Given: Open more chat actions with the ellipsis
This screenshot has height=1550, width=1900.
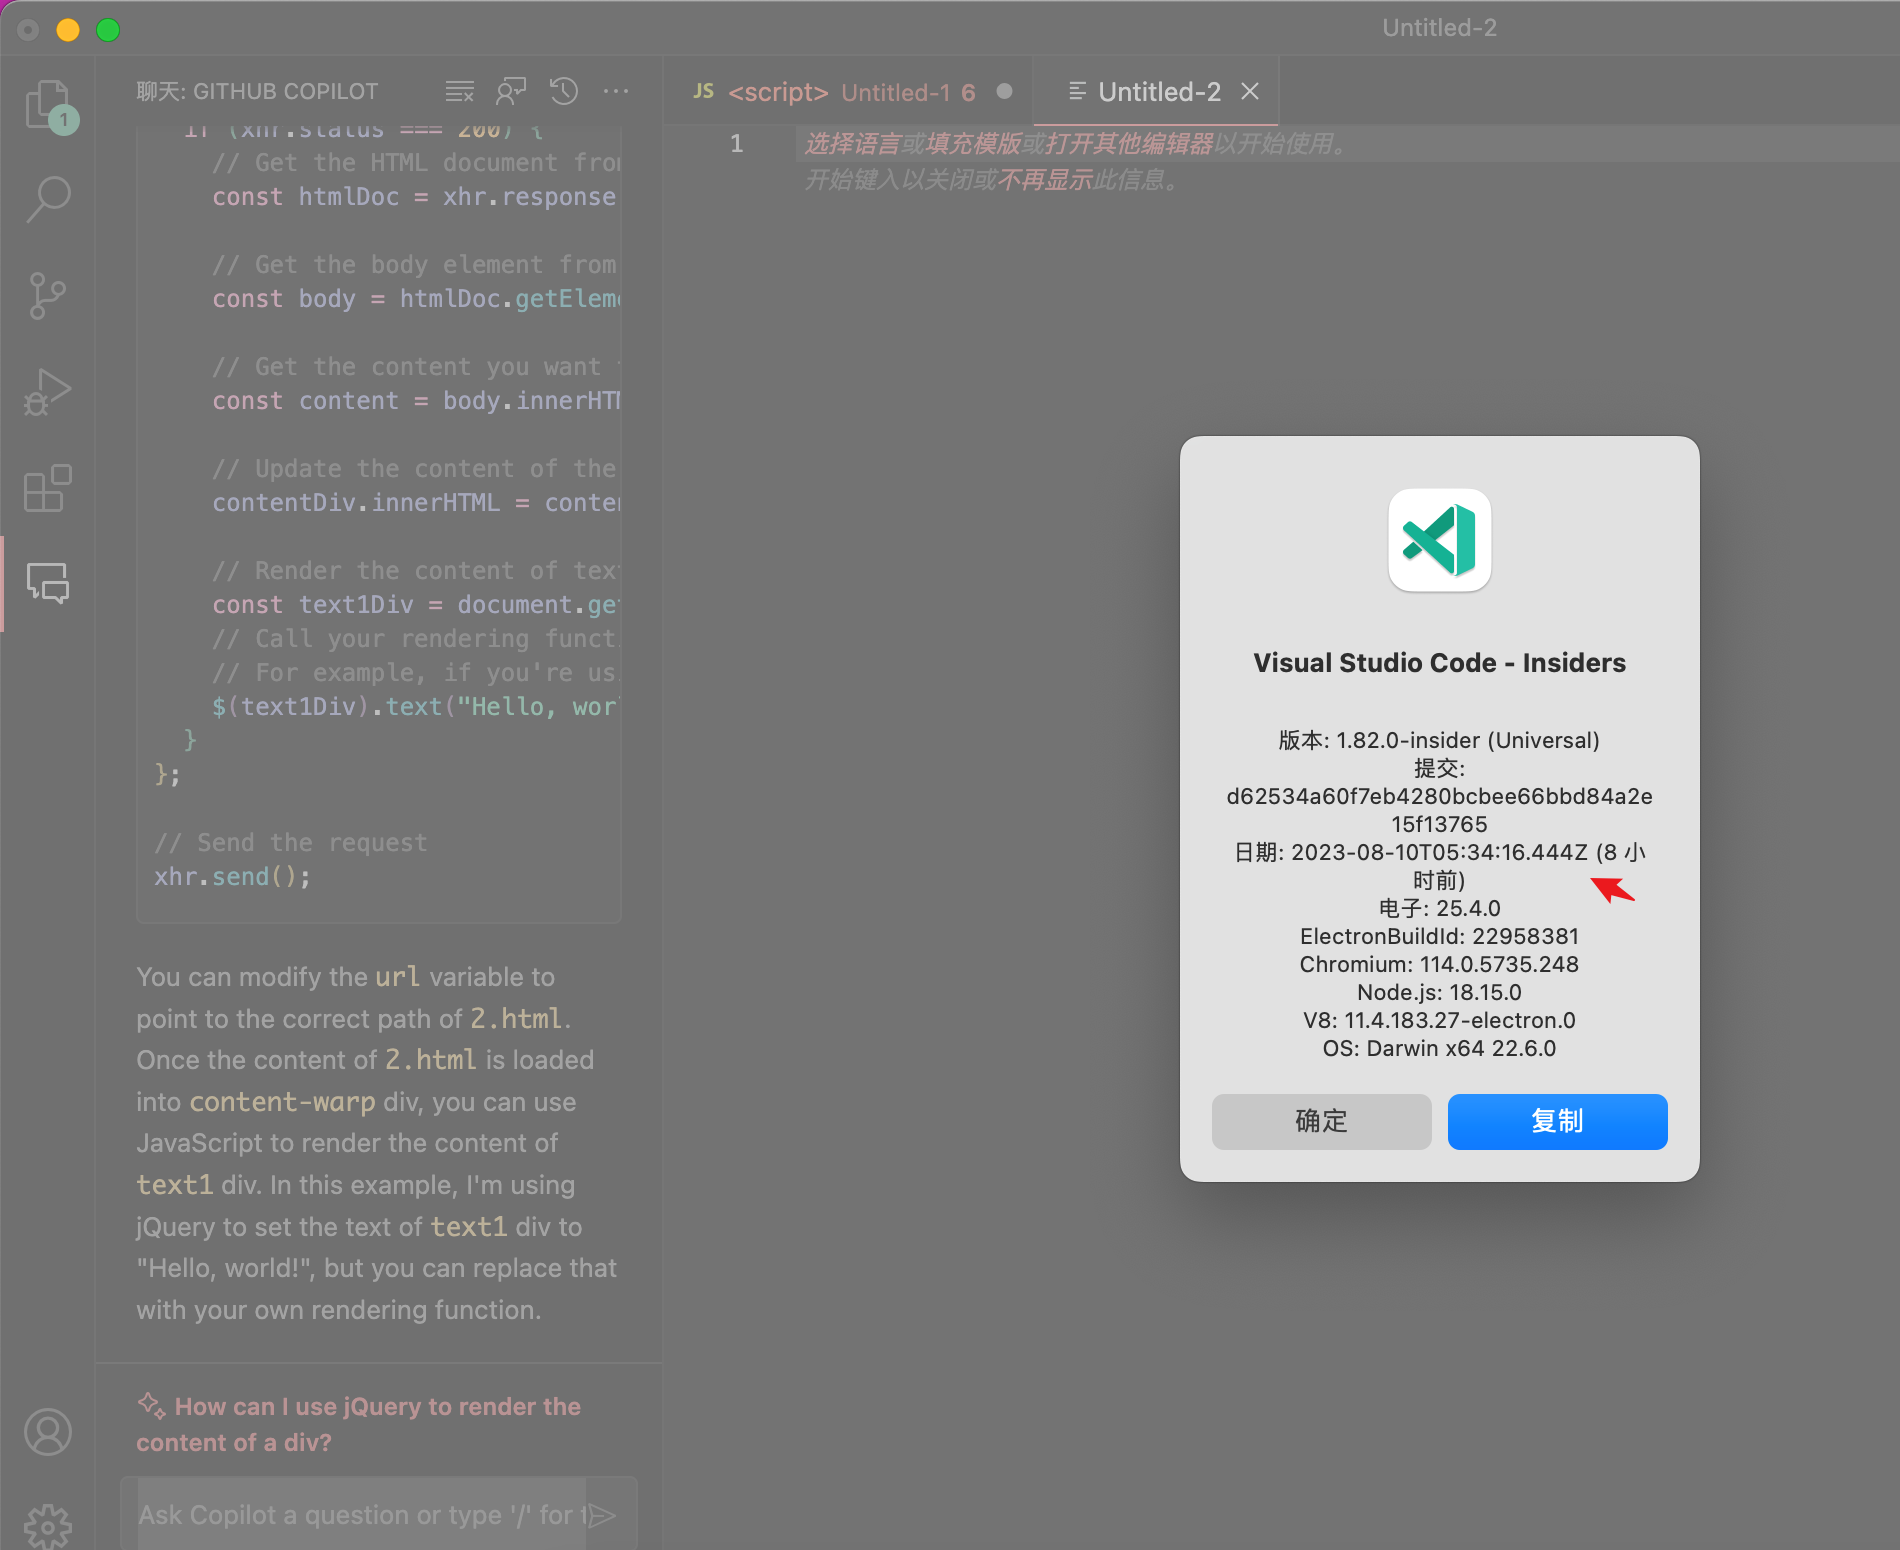Looking at the screenshot, I should tap(615, 91).
